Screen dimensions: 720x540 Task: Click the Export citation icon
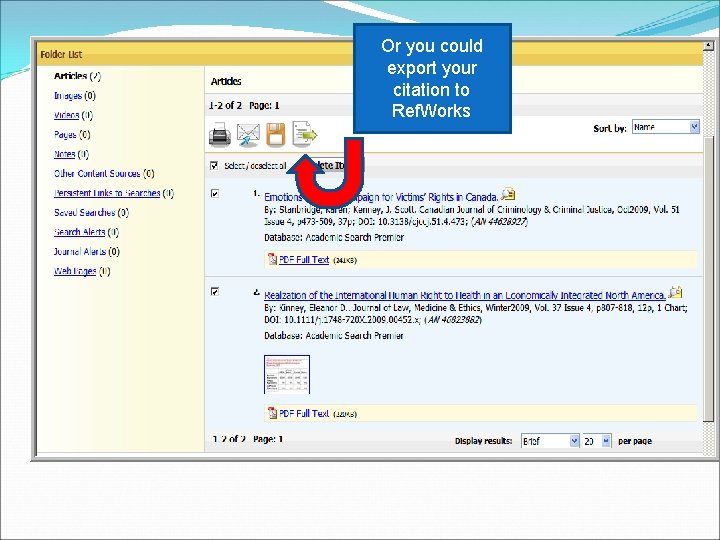[x=304, y=134]
